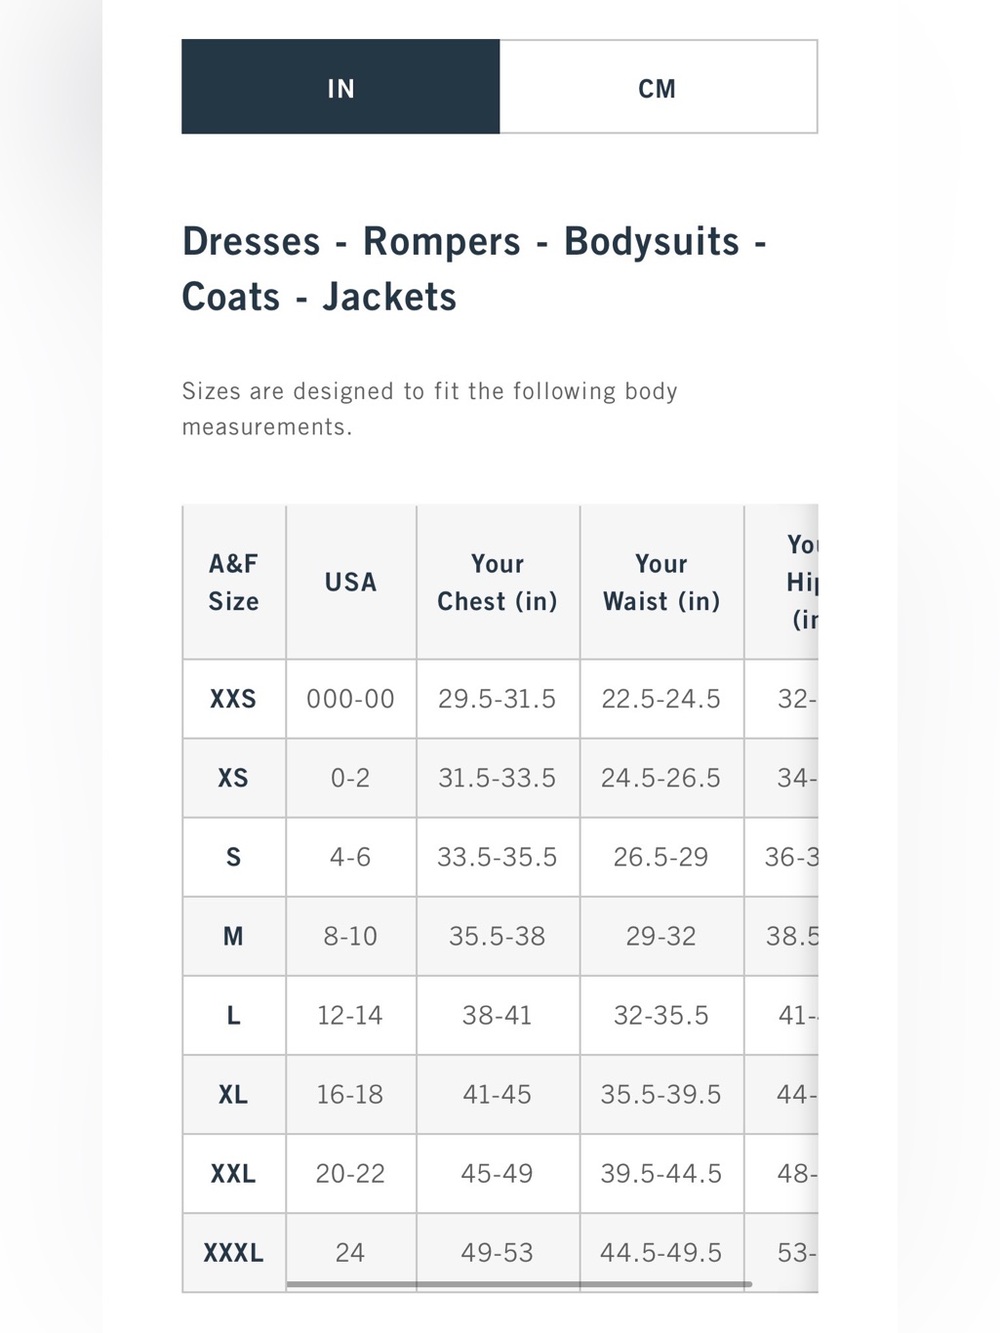
Task: Click USA size 20-22 cell
Action: [350, 1173]
